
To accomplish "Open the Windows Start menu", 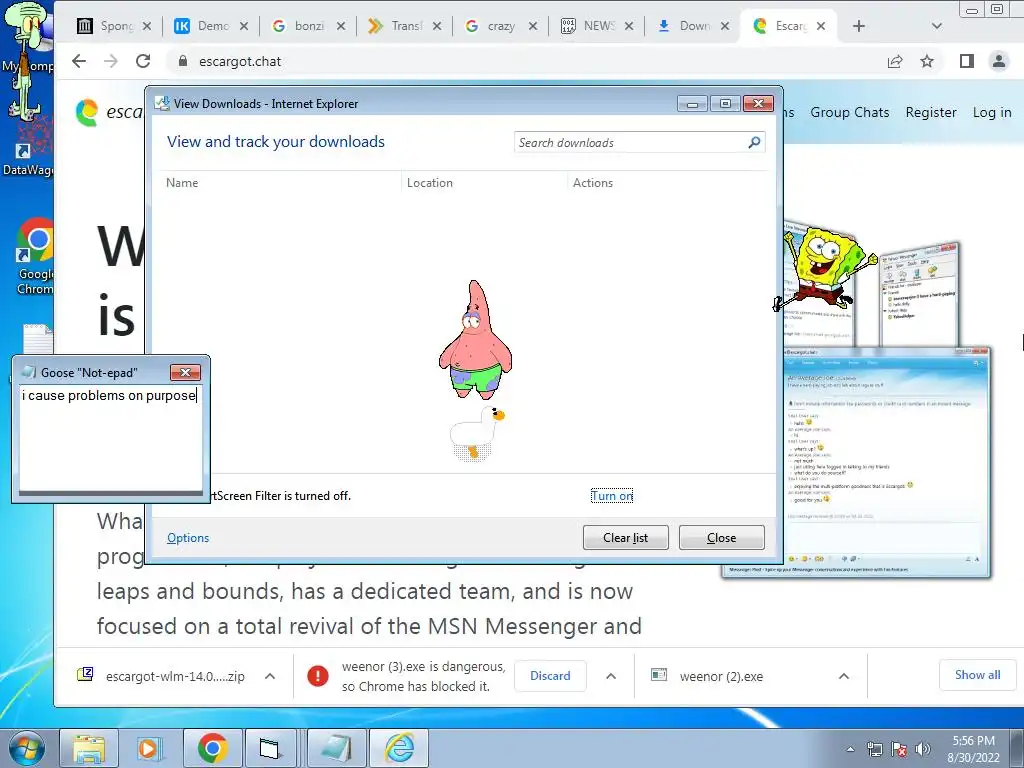I will [x=26, y=748].
